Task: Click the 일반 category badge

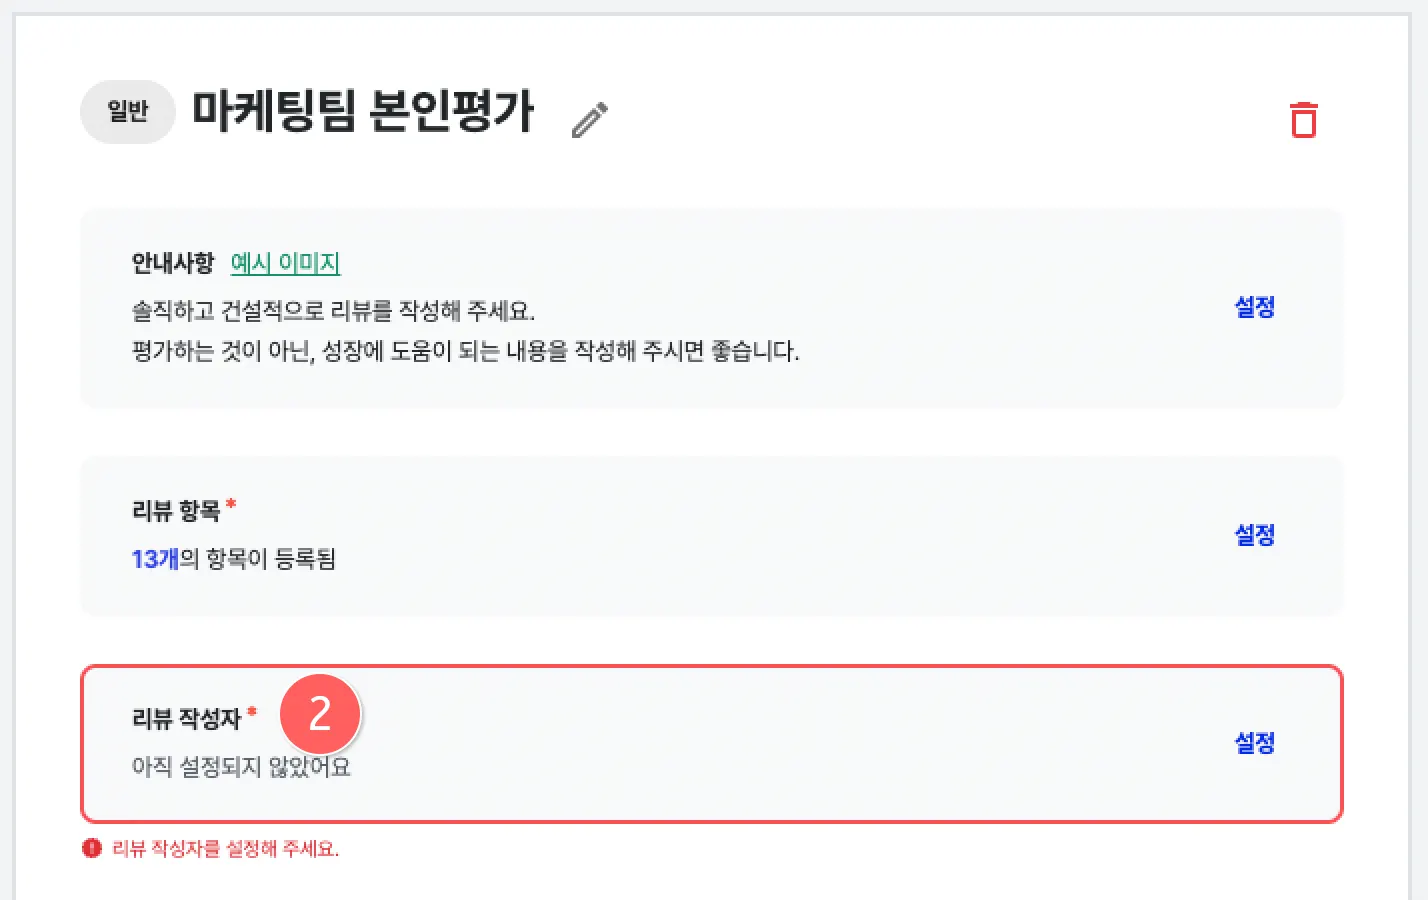Action: click(x=128, y=112)
